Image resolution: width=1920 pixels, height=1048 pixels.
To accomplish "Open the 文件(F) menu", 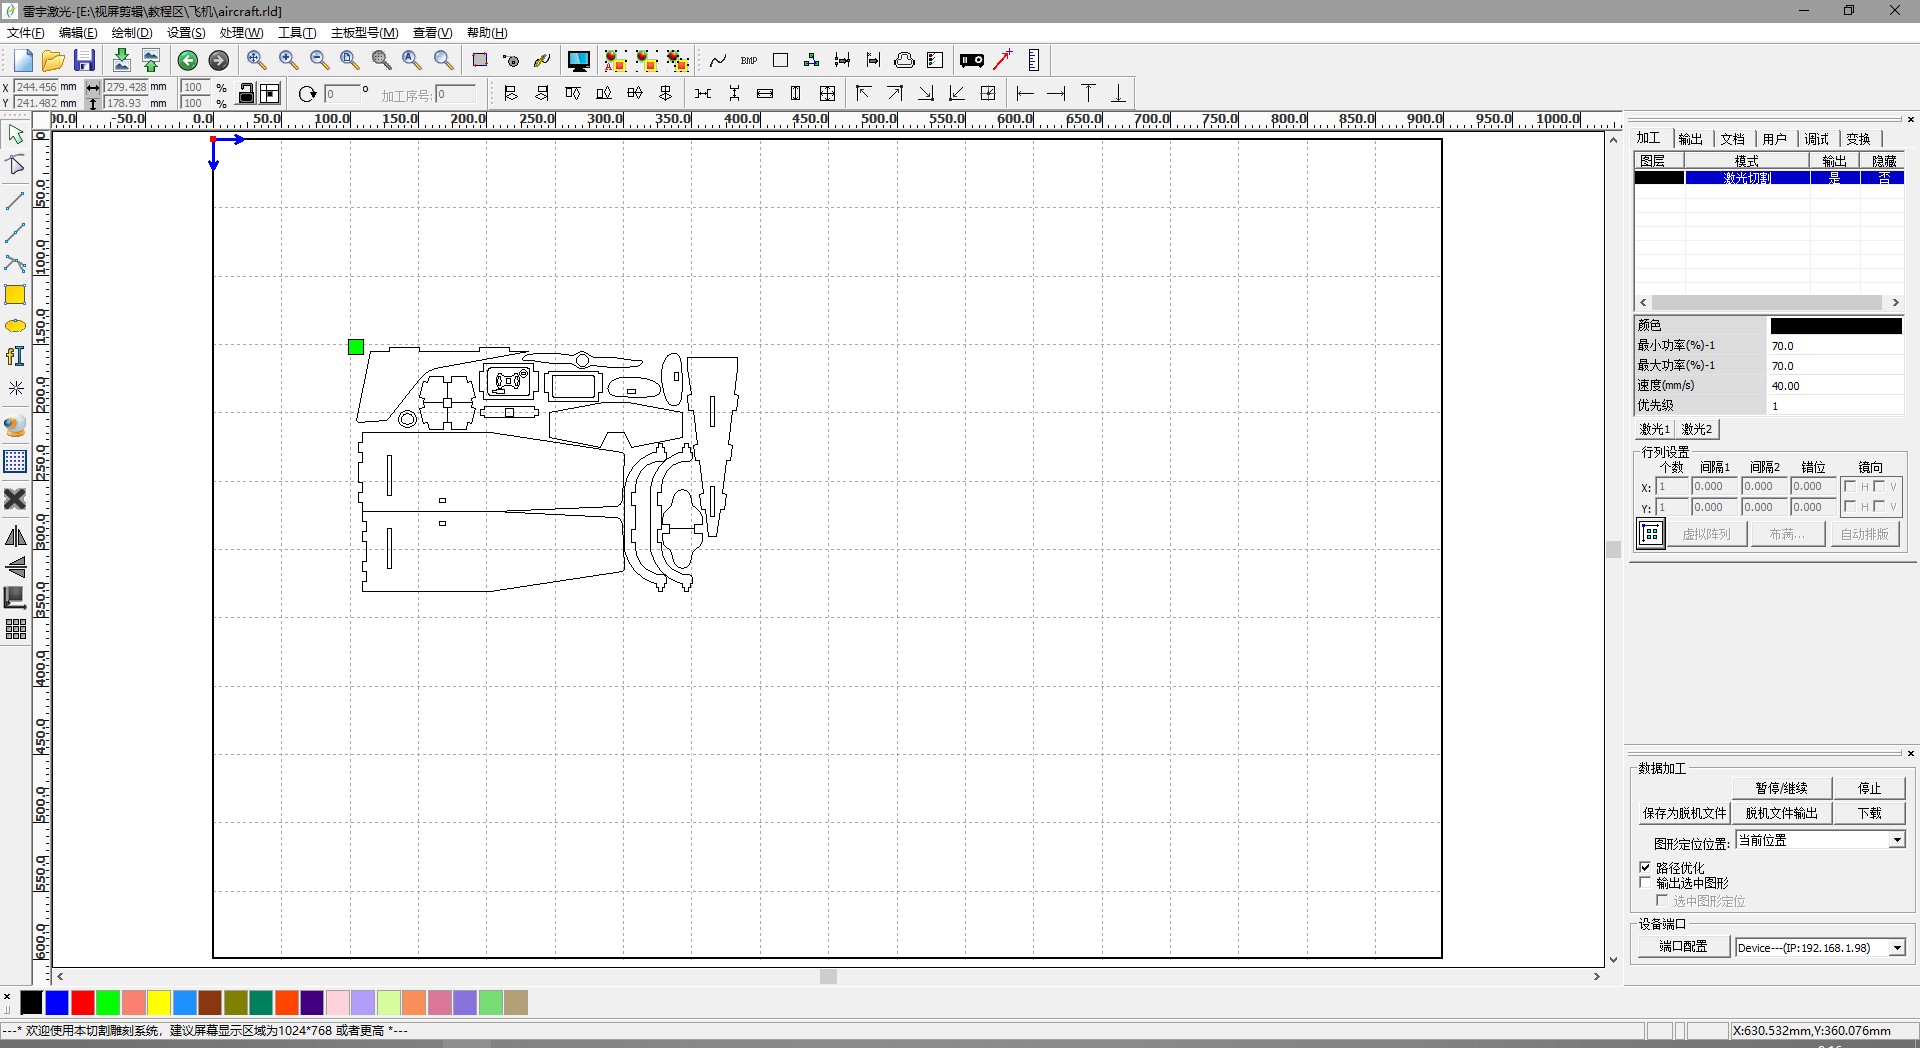I will pos(26,33).
